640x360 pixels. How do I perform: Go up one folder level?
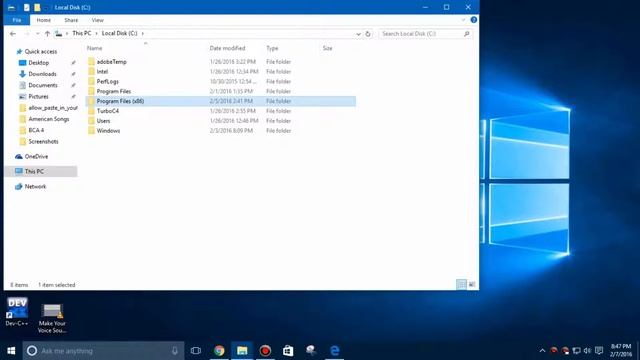(x=47, y=33)
